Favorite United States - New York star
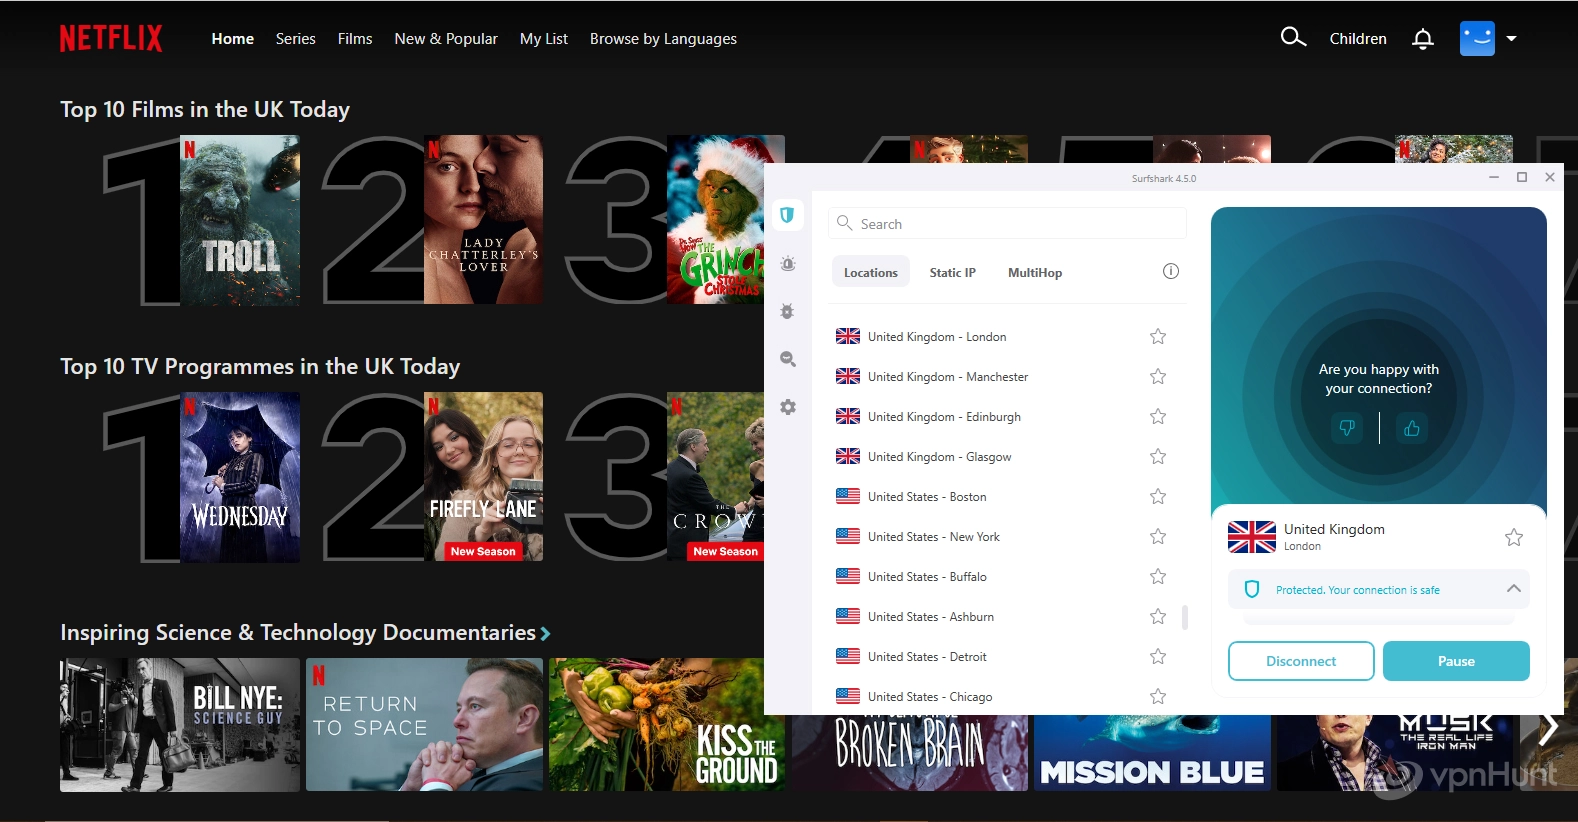 [x=1158, y=536]
